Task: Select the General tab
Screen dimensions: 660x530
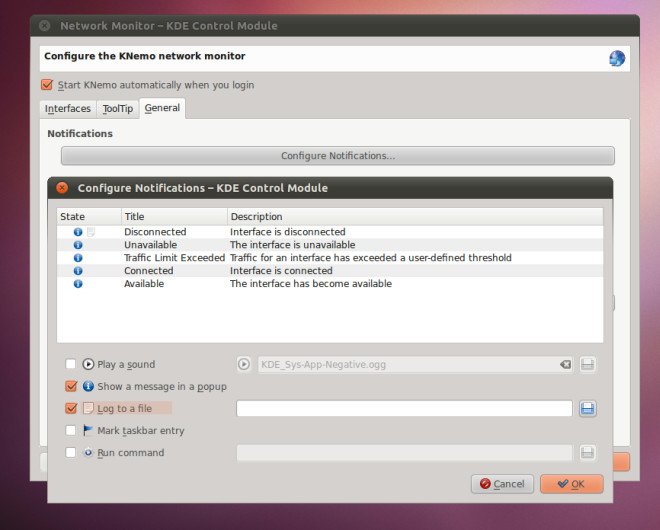Action: (162, 108)
